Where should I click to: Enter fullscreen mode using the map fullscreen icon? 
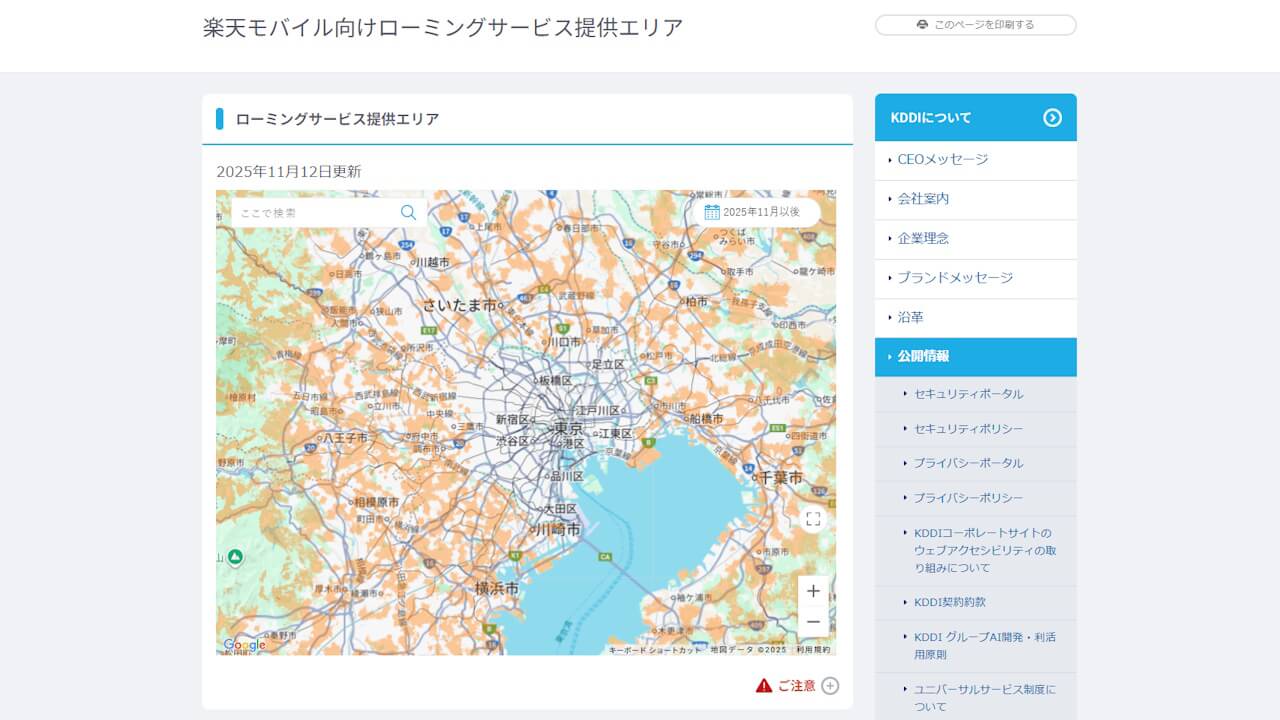coord(813,518)
